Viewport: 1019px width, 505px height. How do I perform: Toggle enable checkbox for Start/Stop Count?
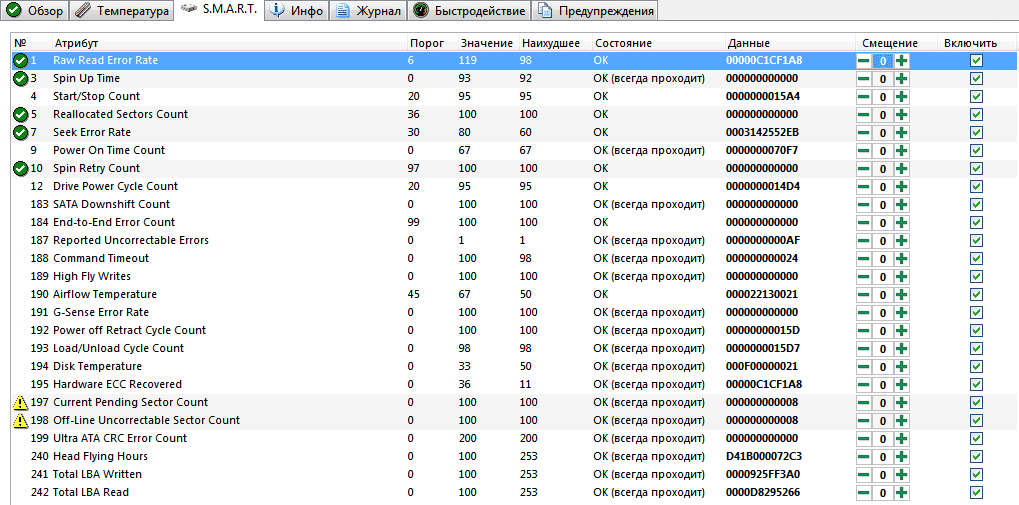point(976,97)
